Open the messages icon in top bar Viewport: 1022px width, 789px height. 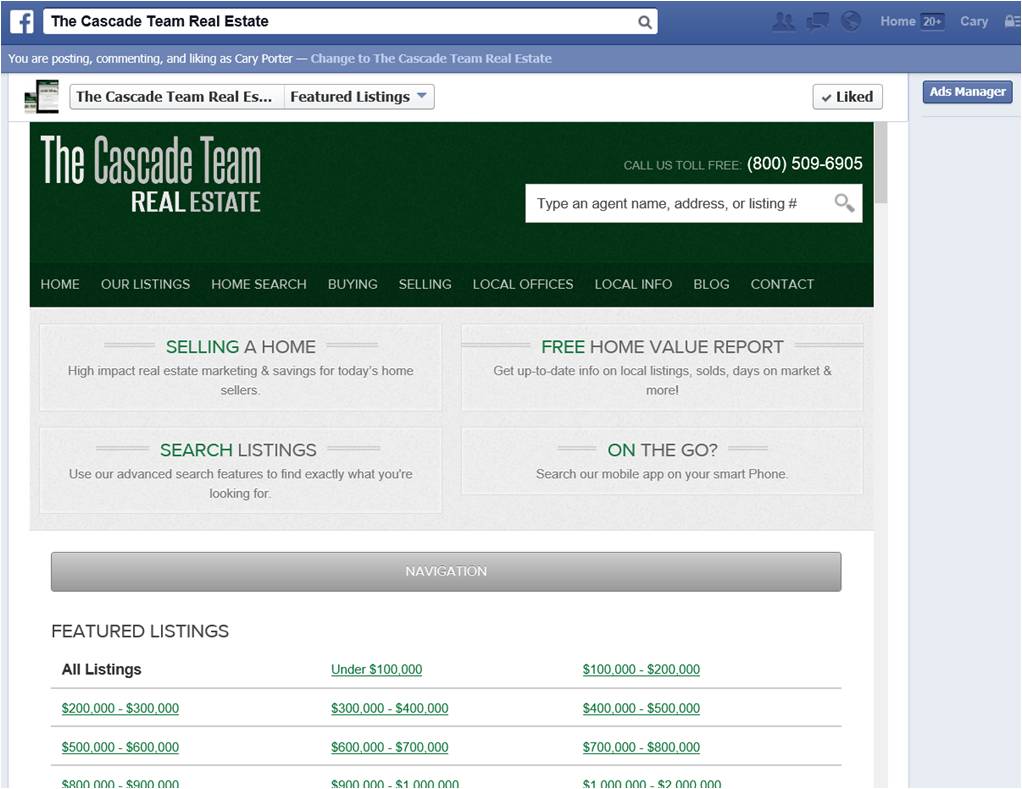pyautogui.click(x=817, y=21)
